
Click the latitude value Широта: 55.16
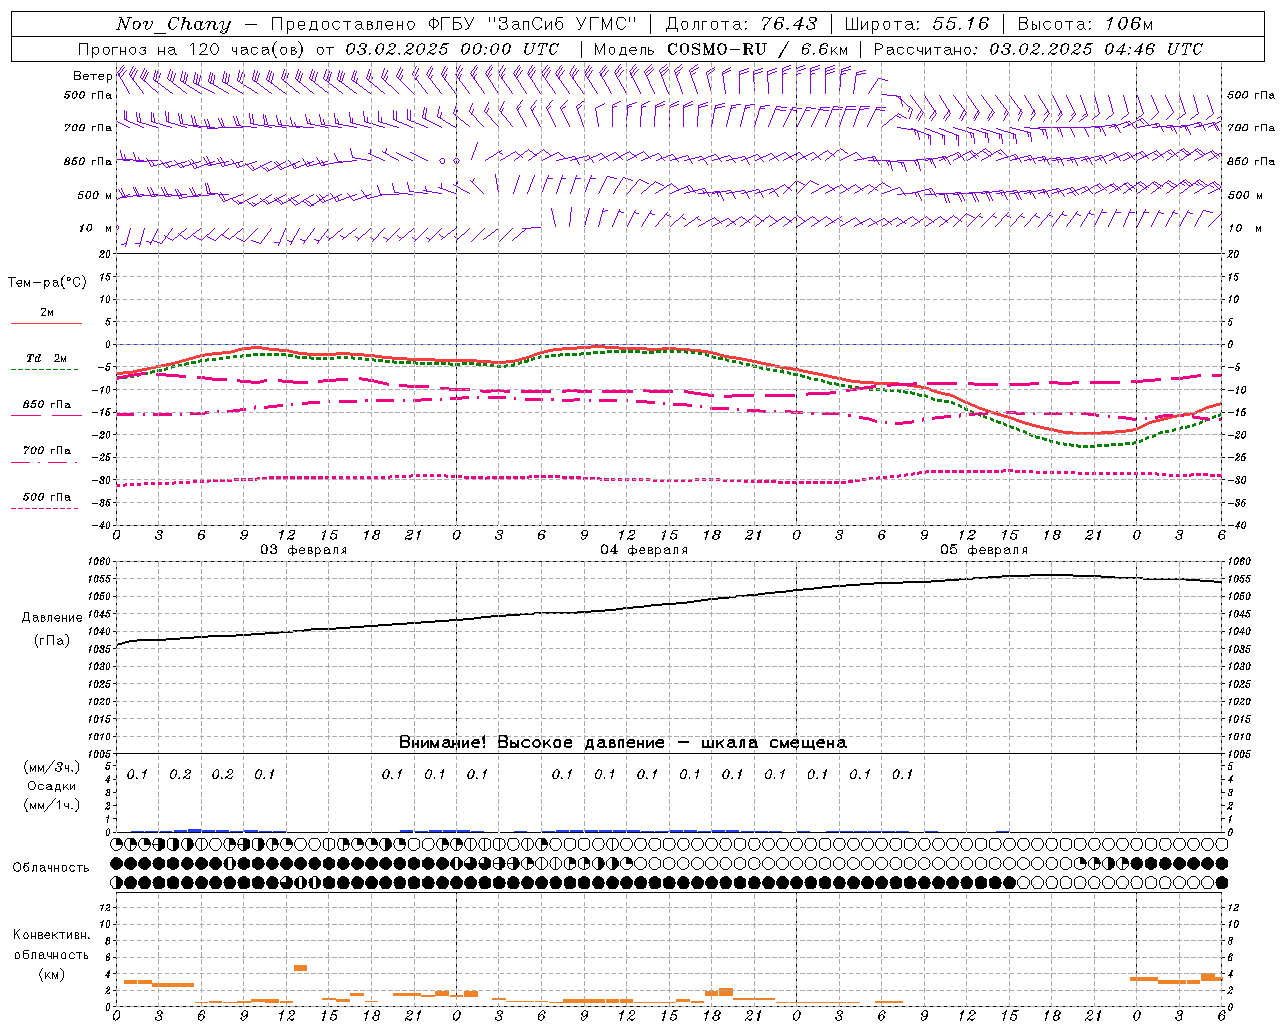917,24
